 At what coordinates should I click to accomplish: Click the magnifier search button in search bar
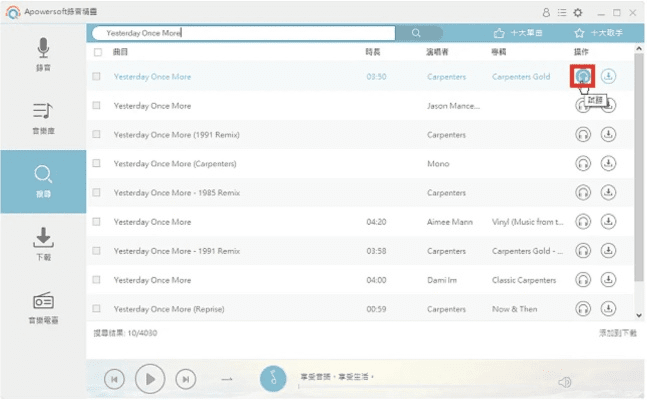416,33
